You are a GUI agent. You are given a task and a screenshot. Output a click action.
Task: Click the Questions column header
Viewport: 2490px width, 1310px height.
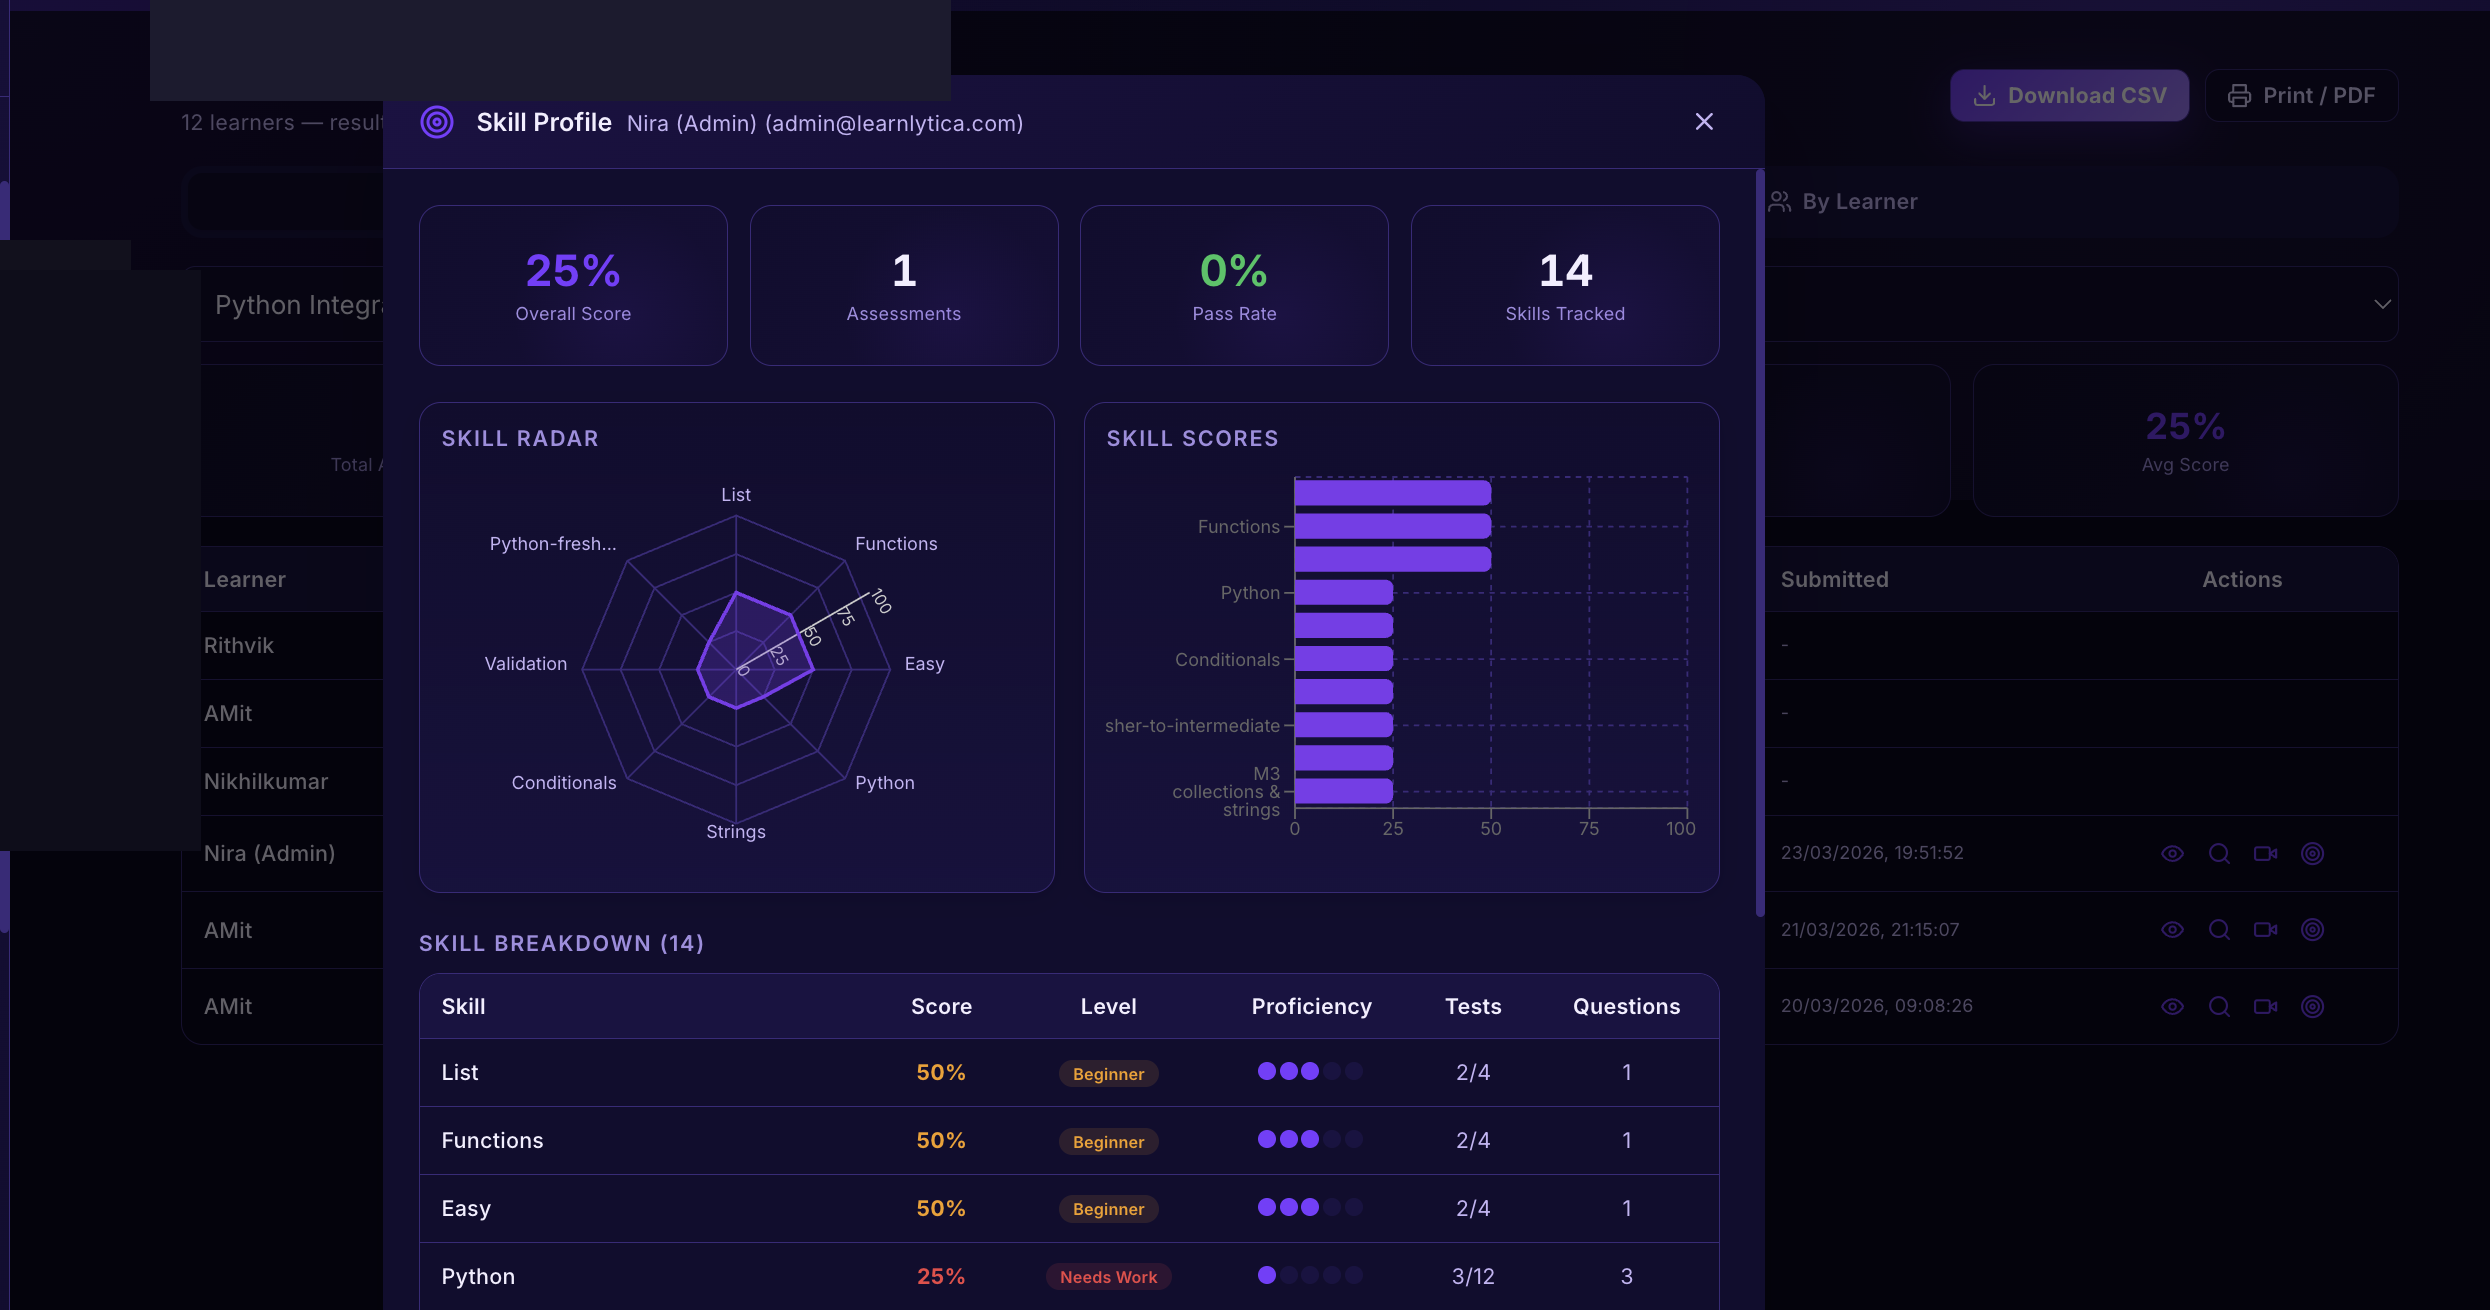click(x=1626, y=1007)
